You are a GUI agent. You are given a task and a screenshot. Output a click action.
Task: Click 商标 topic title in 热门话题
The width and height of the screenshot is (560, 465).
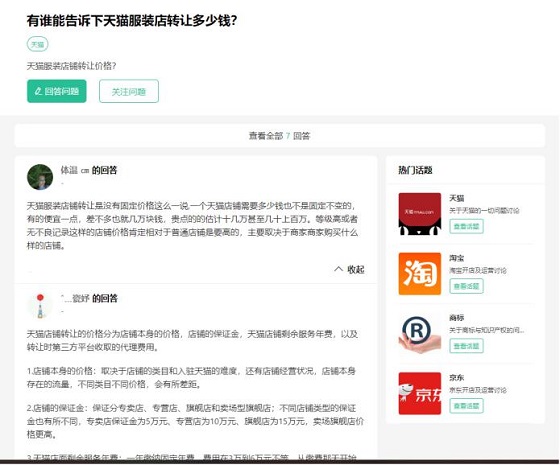point(457,318)
